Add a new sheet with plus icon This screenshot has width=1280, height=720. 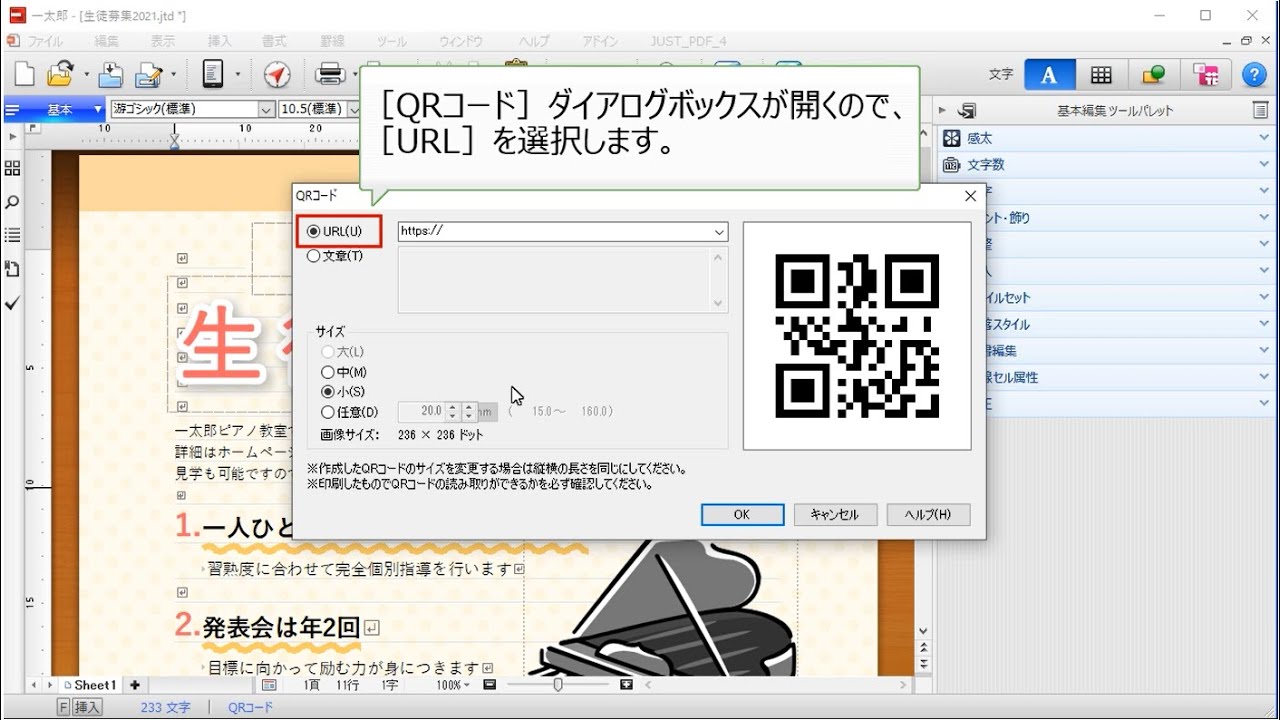coord(135,685)
